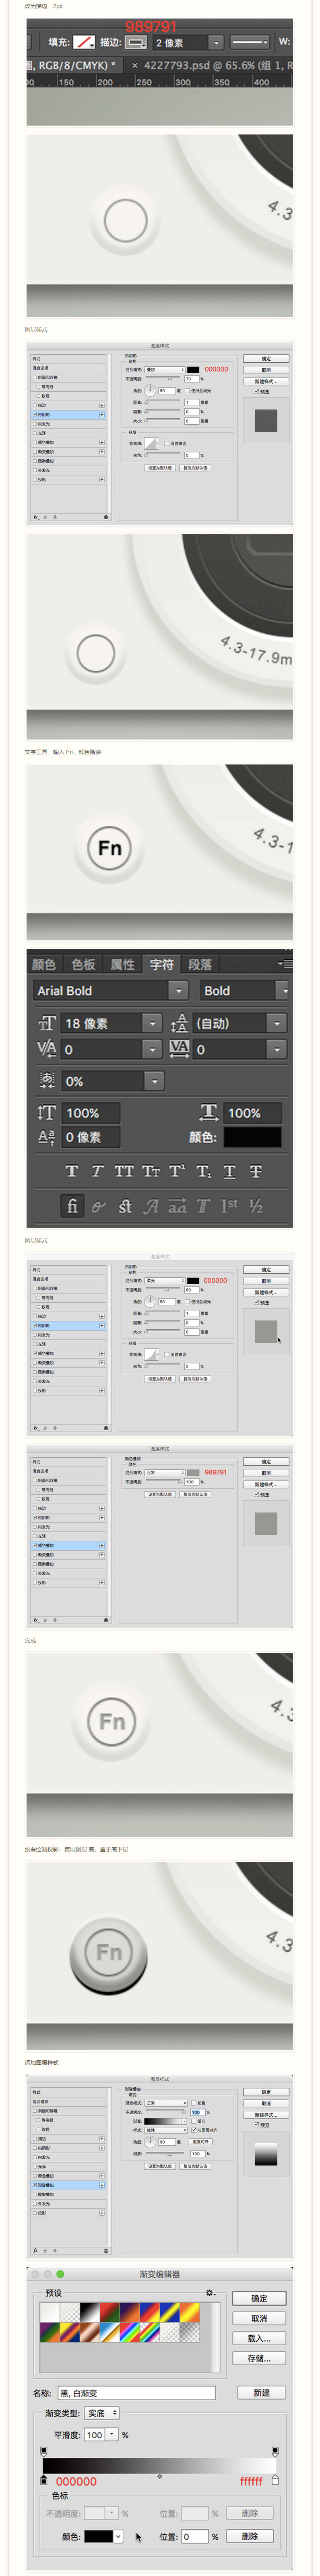Click the vertical scale 100% field

pyautogui.click(x=91, y=1113)
